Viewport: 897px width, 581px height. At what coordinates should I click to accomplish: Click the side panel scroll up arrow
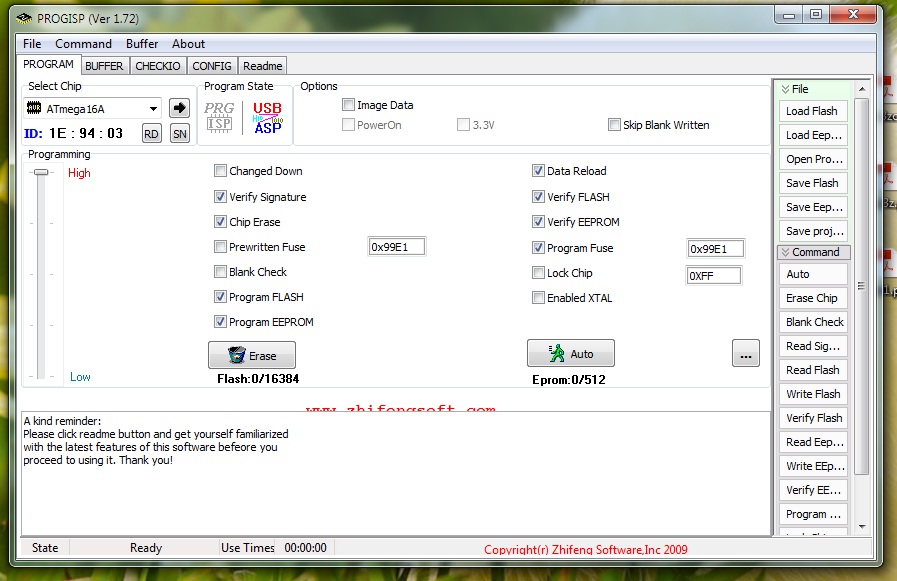tap(862, 89)
